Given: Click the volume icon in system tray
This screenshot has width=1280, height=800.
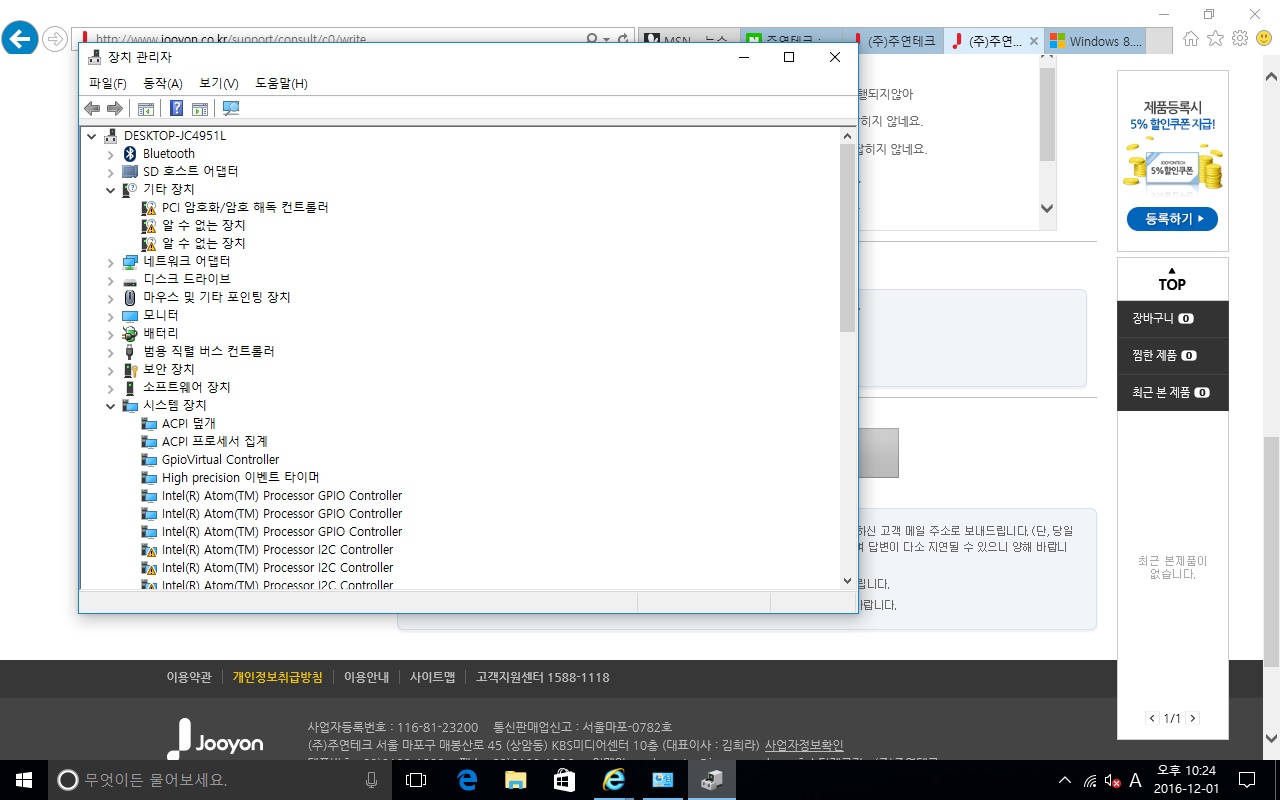Looking at the screenshot, I should (x=1113, y=780).
